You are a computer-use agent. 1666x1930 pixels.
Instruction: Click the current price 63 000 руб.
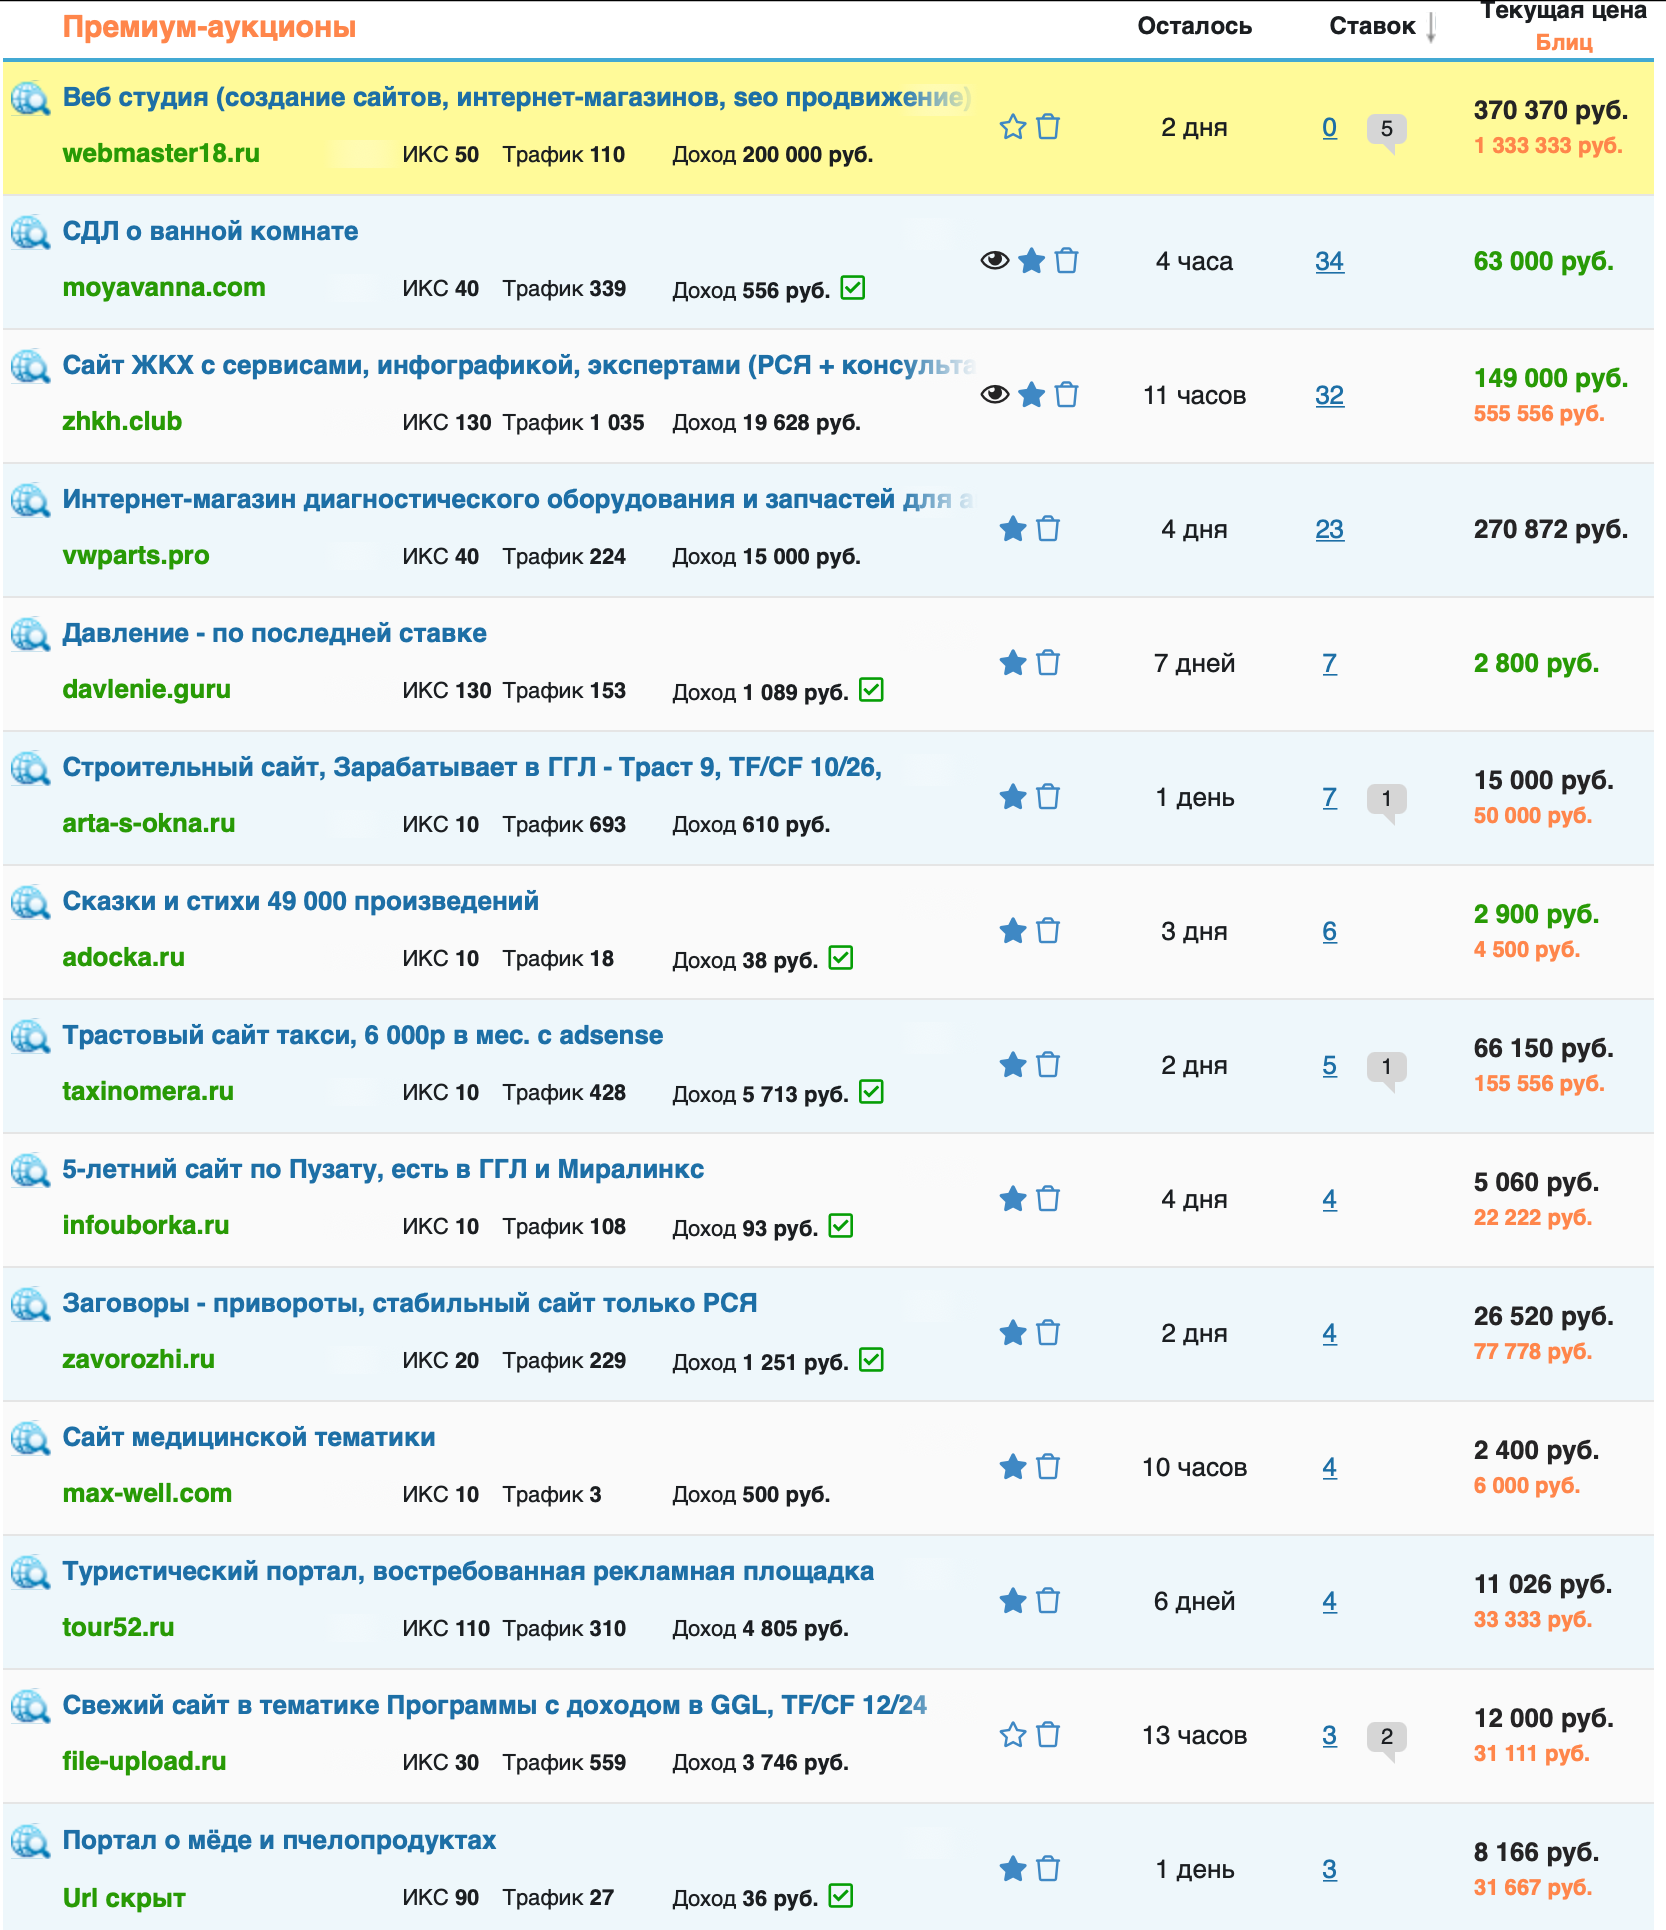tap(1543, 262)
